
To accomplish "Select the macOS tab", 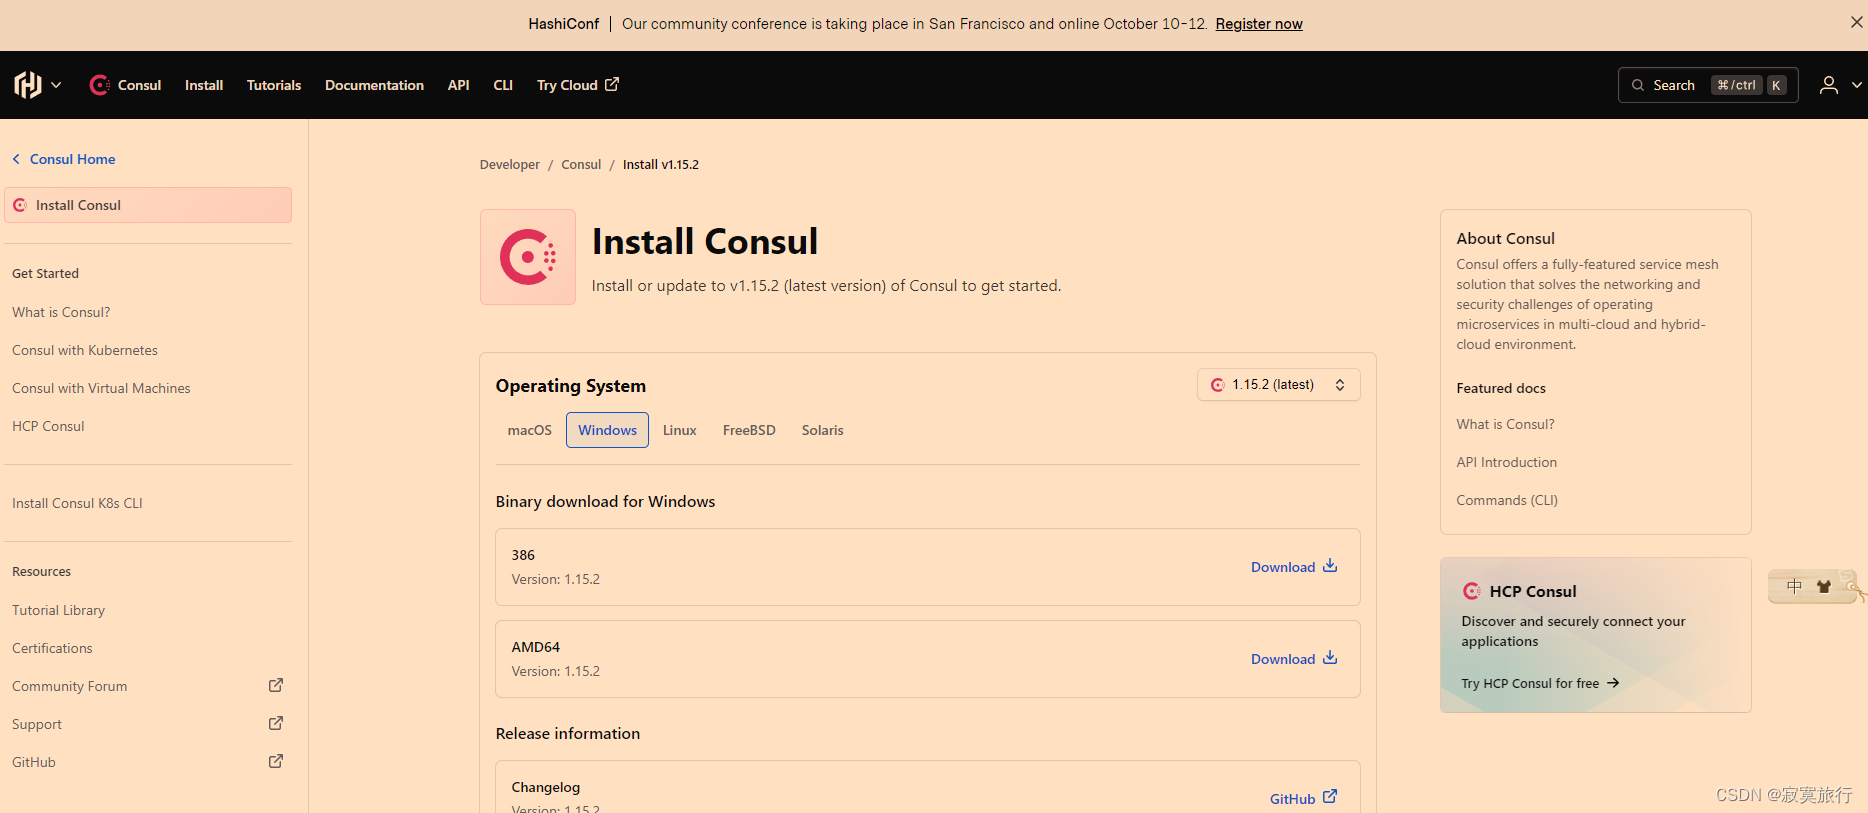I will tap(529, 430).
